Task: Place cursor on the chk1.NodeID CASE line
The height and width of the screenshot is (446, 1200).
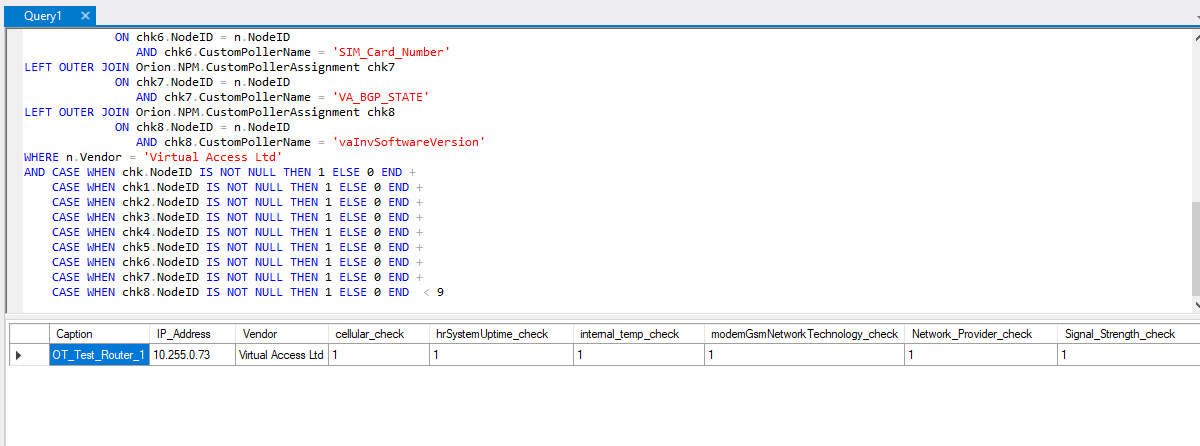Action: pos(237,187)
